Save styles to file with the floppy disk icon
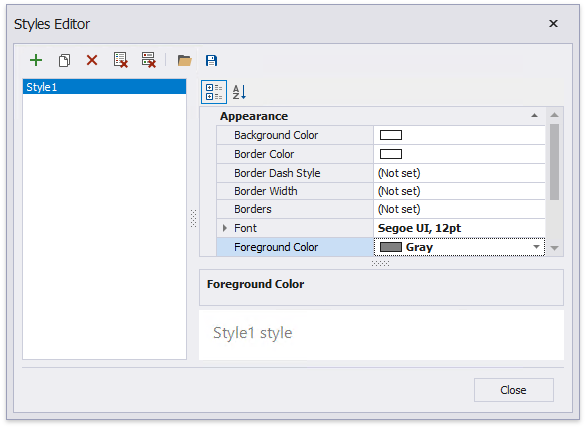The height and width of the screenshot is (428, 586). [211, 60]
